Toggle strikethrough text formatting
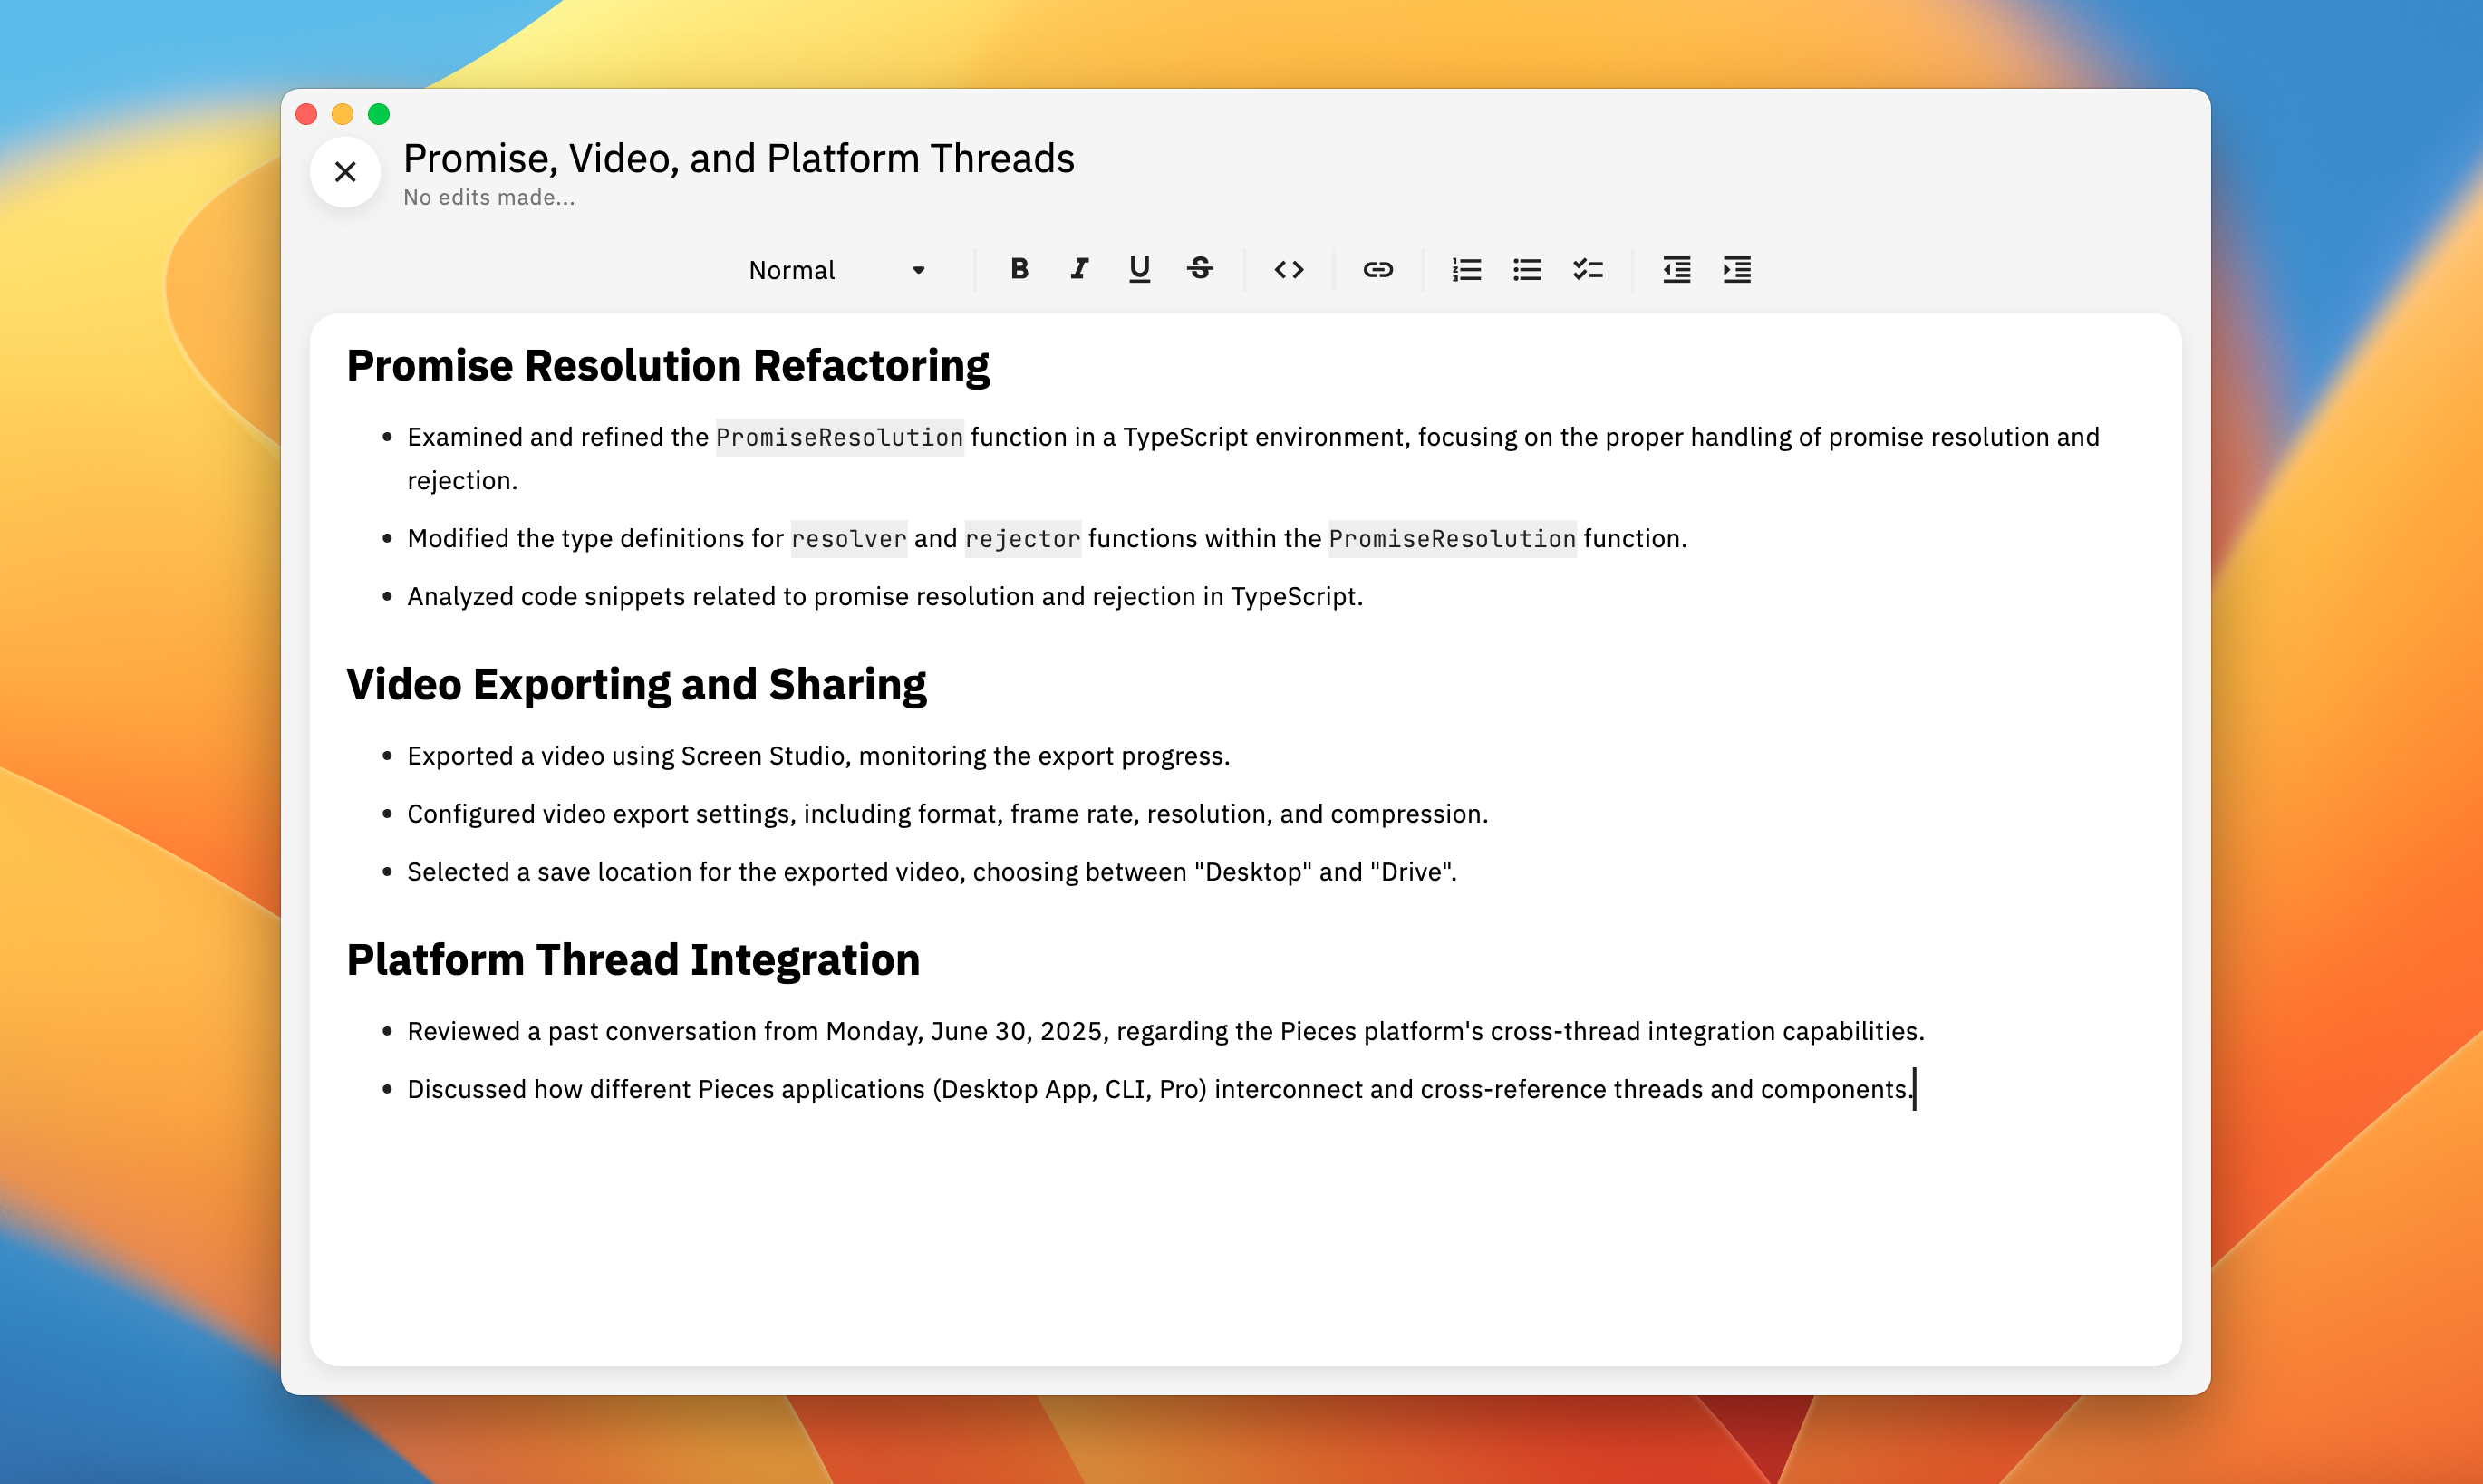 [x=1200, y=269]
